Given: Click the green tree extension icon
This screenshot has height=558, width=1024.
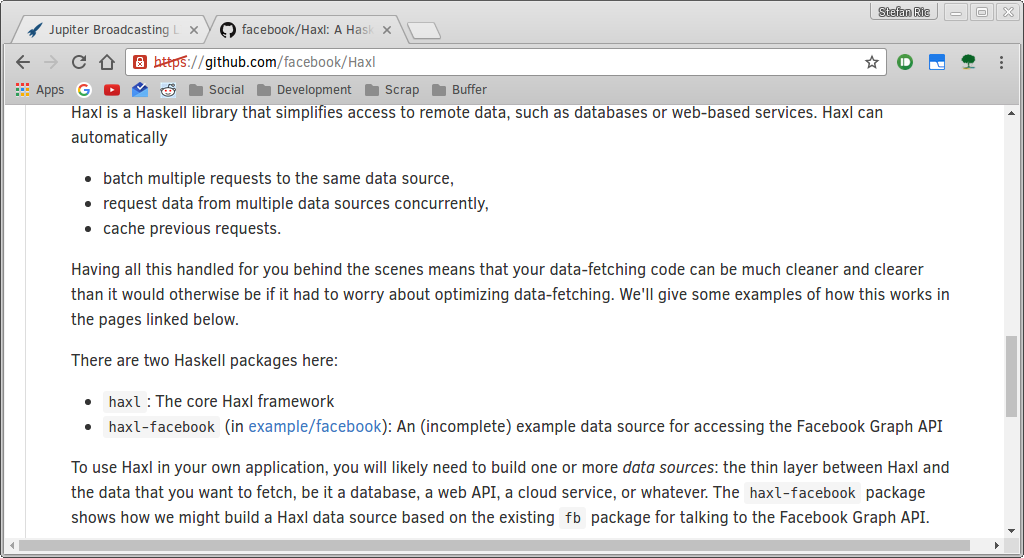Looking at the screenshot, I should click(x=968, y=62).
